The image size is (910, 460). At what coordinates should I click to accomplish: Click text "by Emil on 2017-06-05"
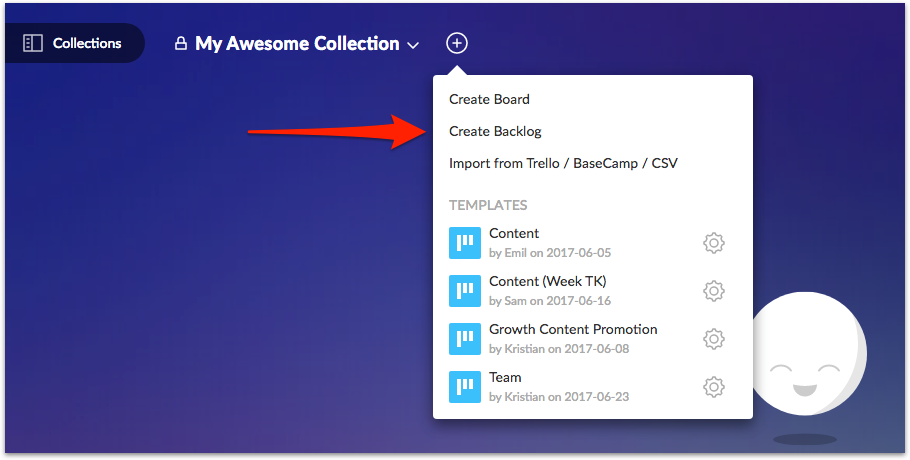coord(550,253)
